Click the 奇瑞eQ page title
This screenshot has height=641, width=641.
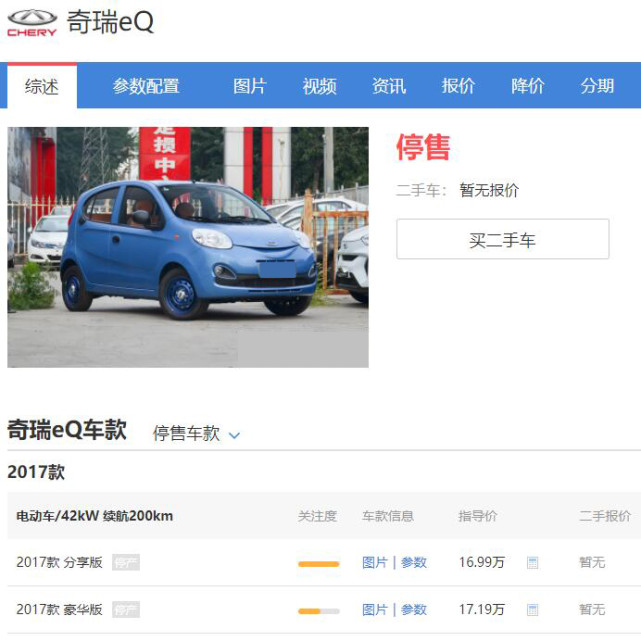point(110,22)
